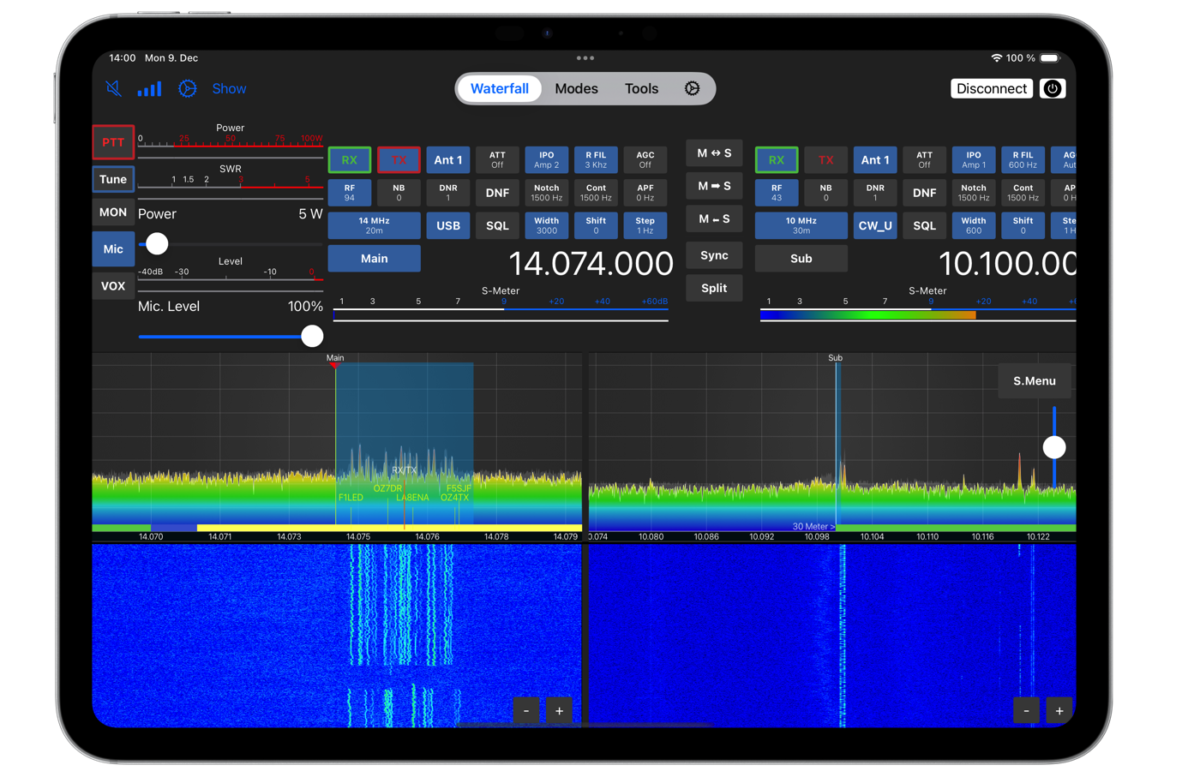
Task: Open the CW_U mode selector on sub receiver
Action: coord(875,225)
